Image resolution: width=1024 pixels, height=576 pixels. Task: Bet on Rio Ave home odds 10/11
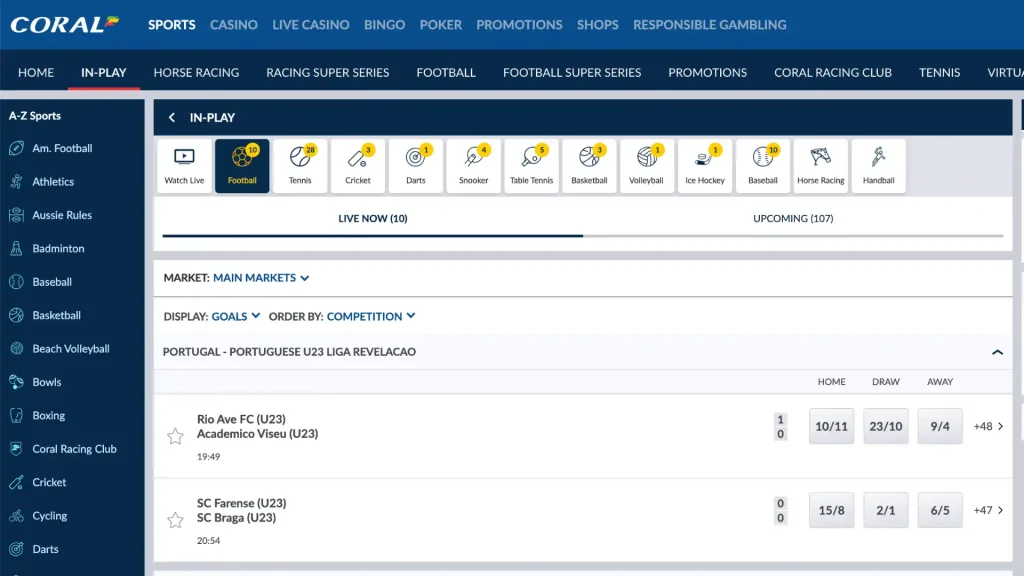tap(831, 426)
